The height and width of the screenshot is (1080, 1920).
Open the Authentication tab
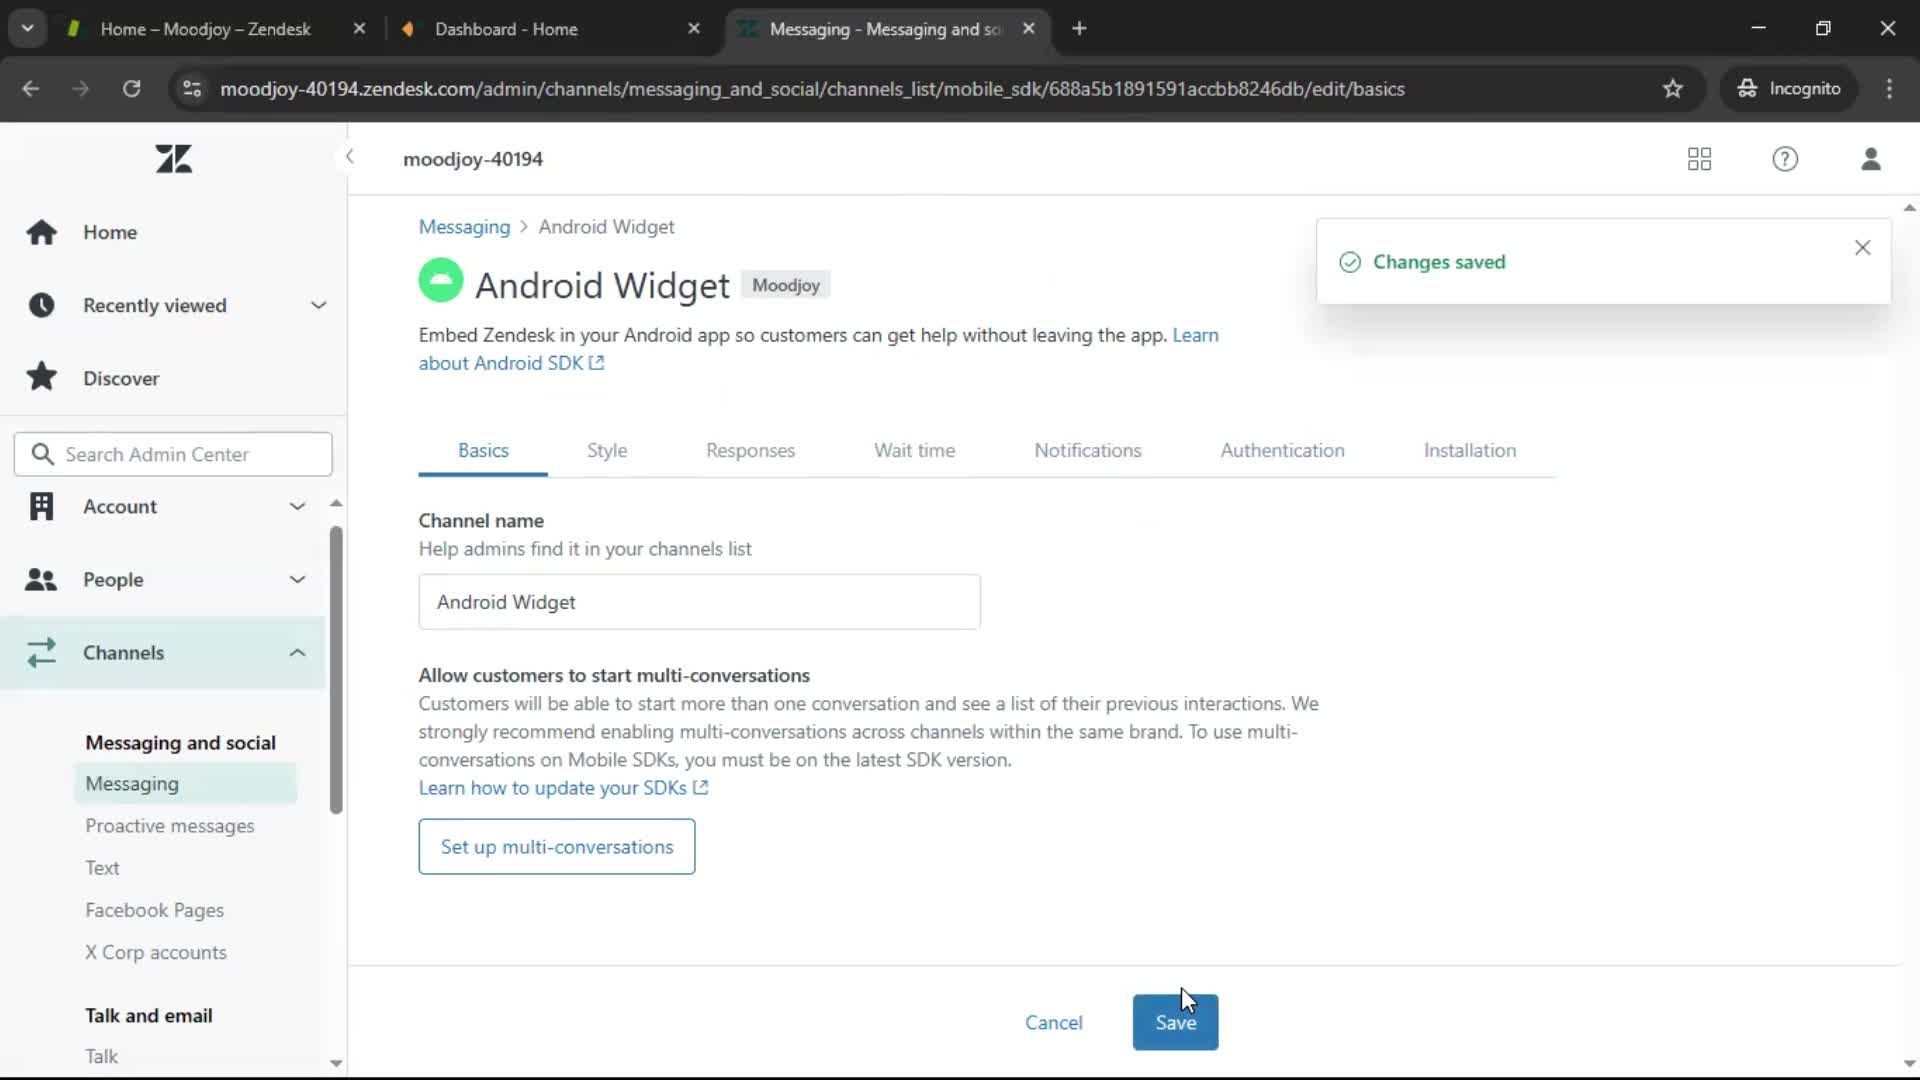click(x=1282, y=451)
